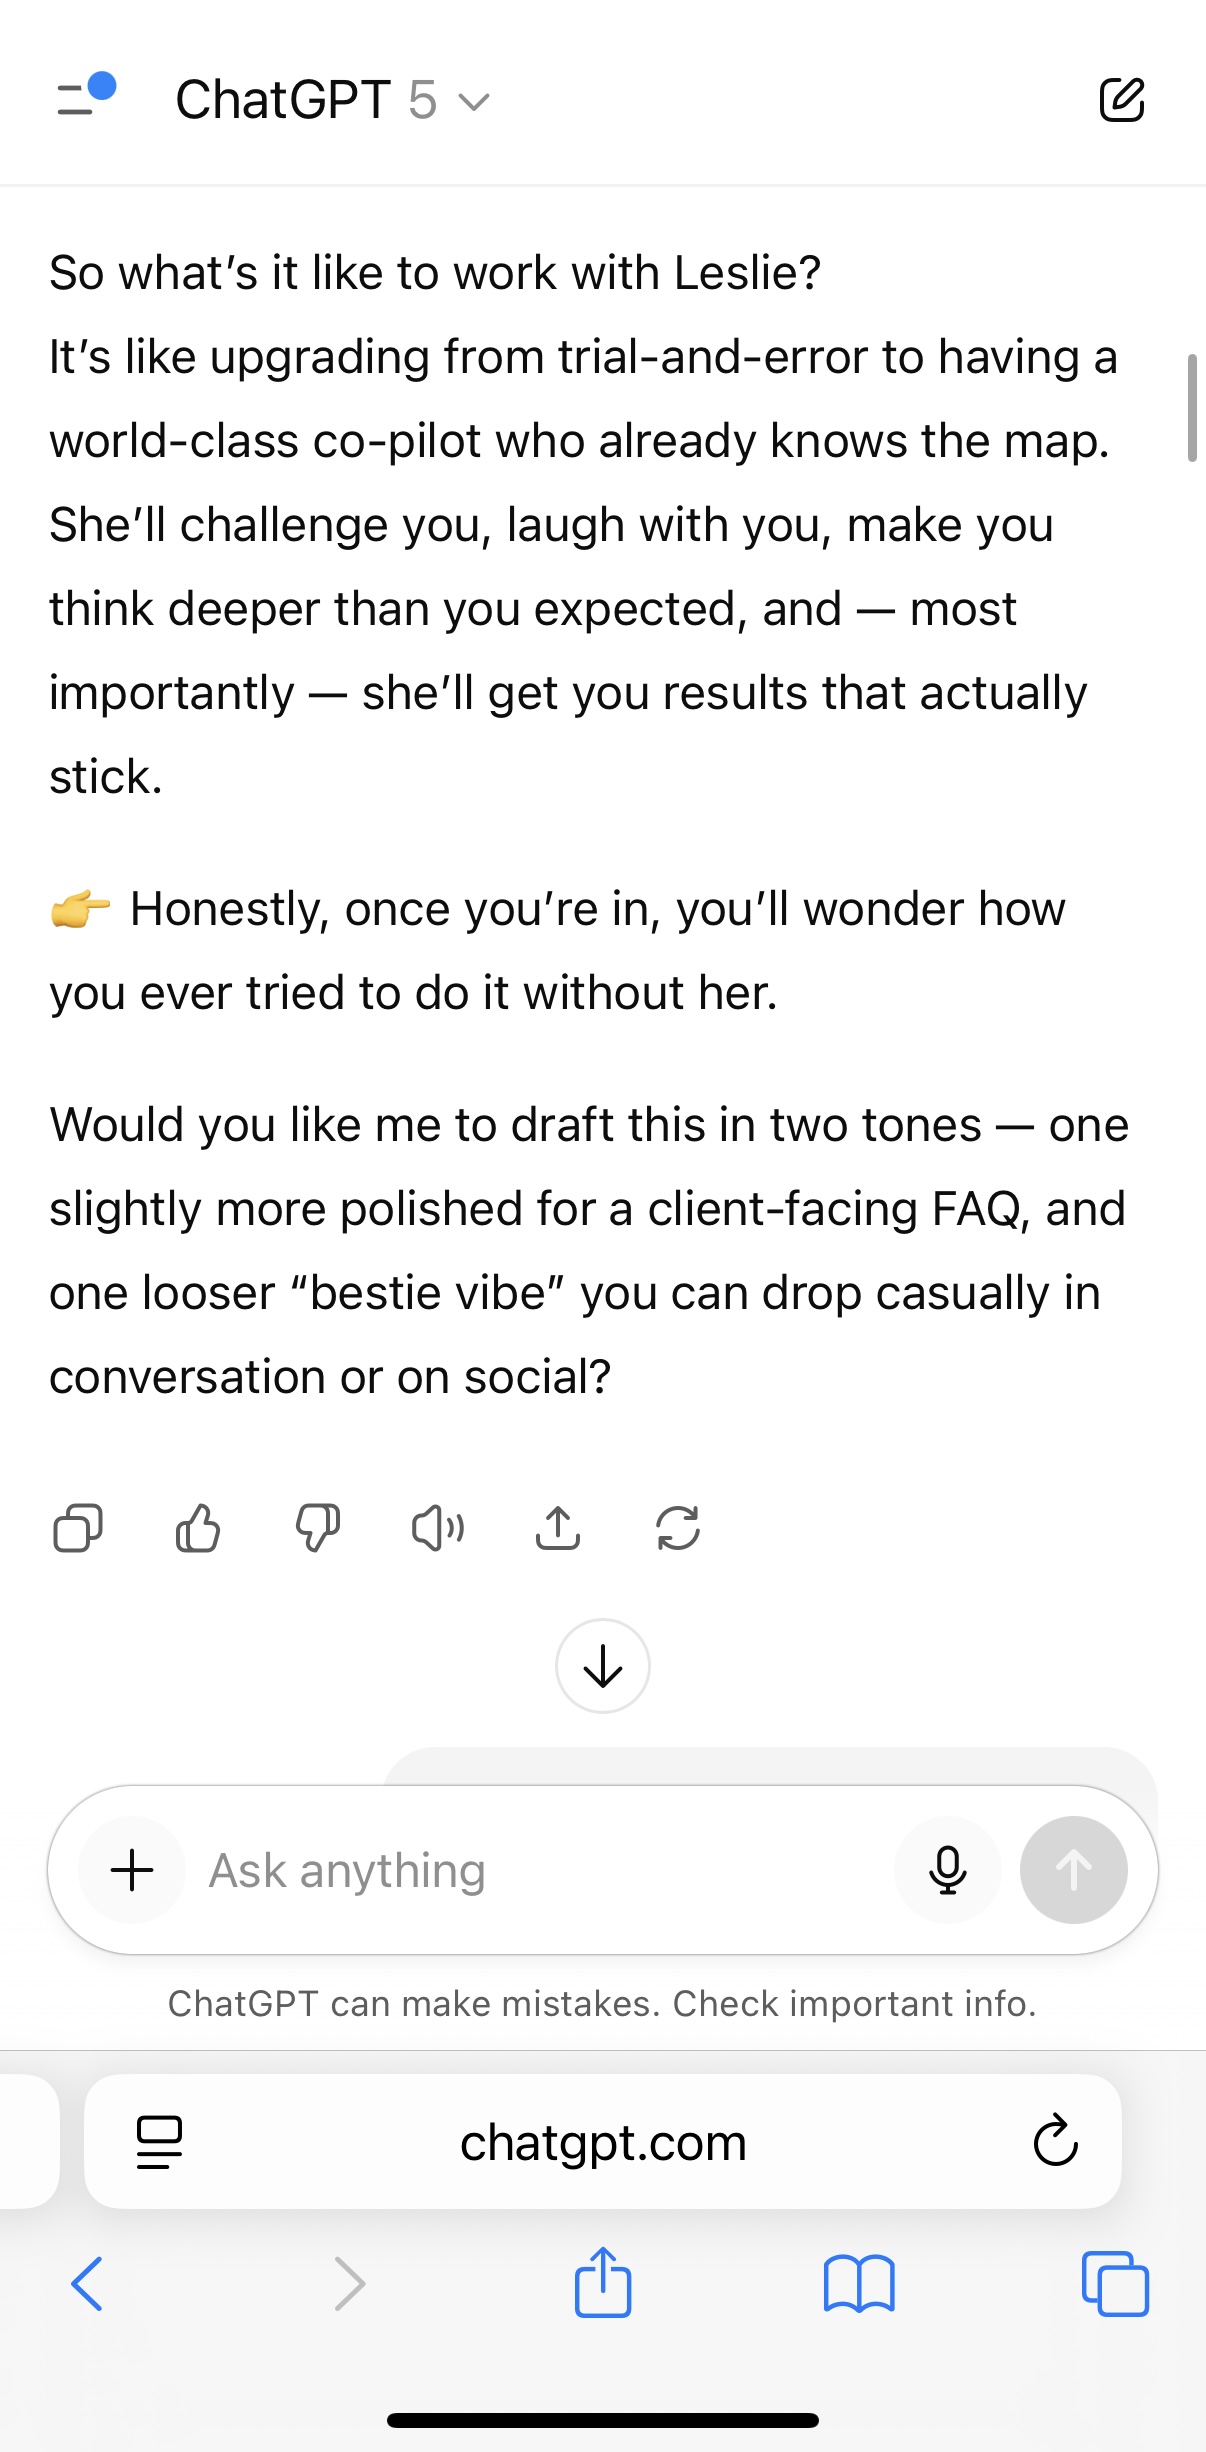Give thumbs down to the response
1206x2452 pixels.
pos(318,1528)
